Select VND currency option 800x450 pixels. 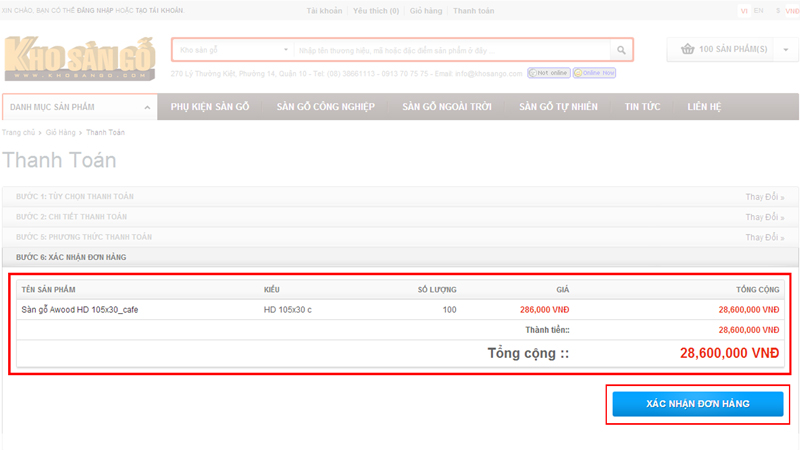pyautogui.click(x=792, y=10)
